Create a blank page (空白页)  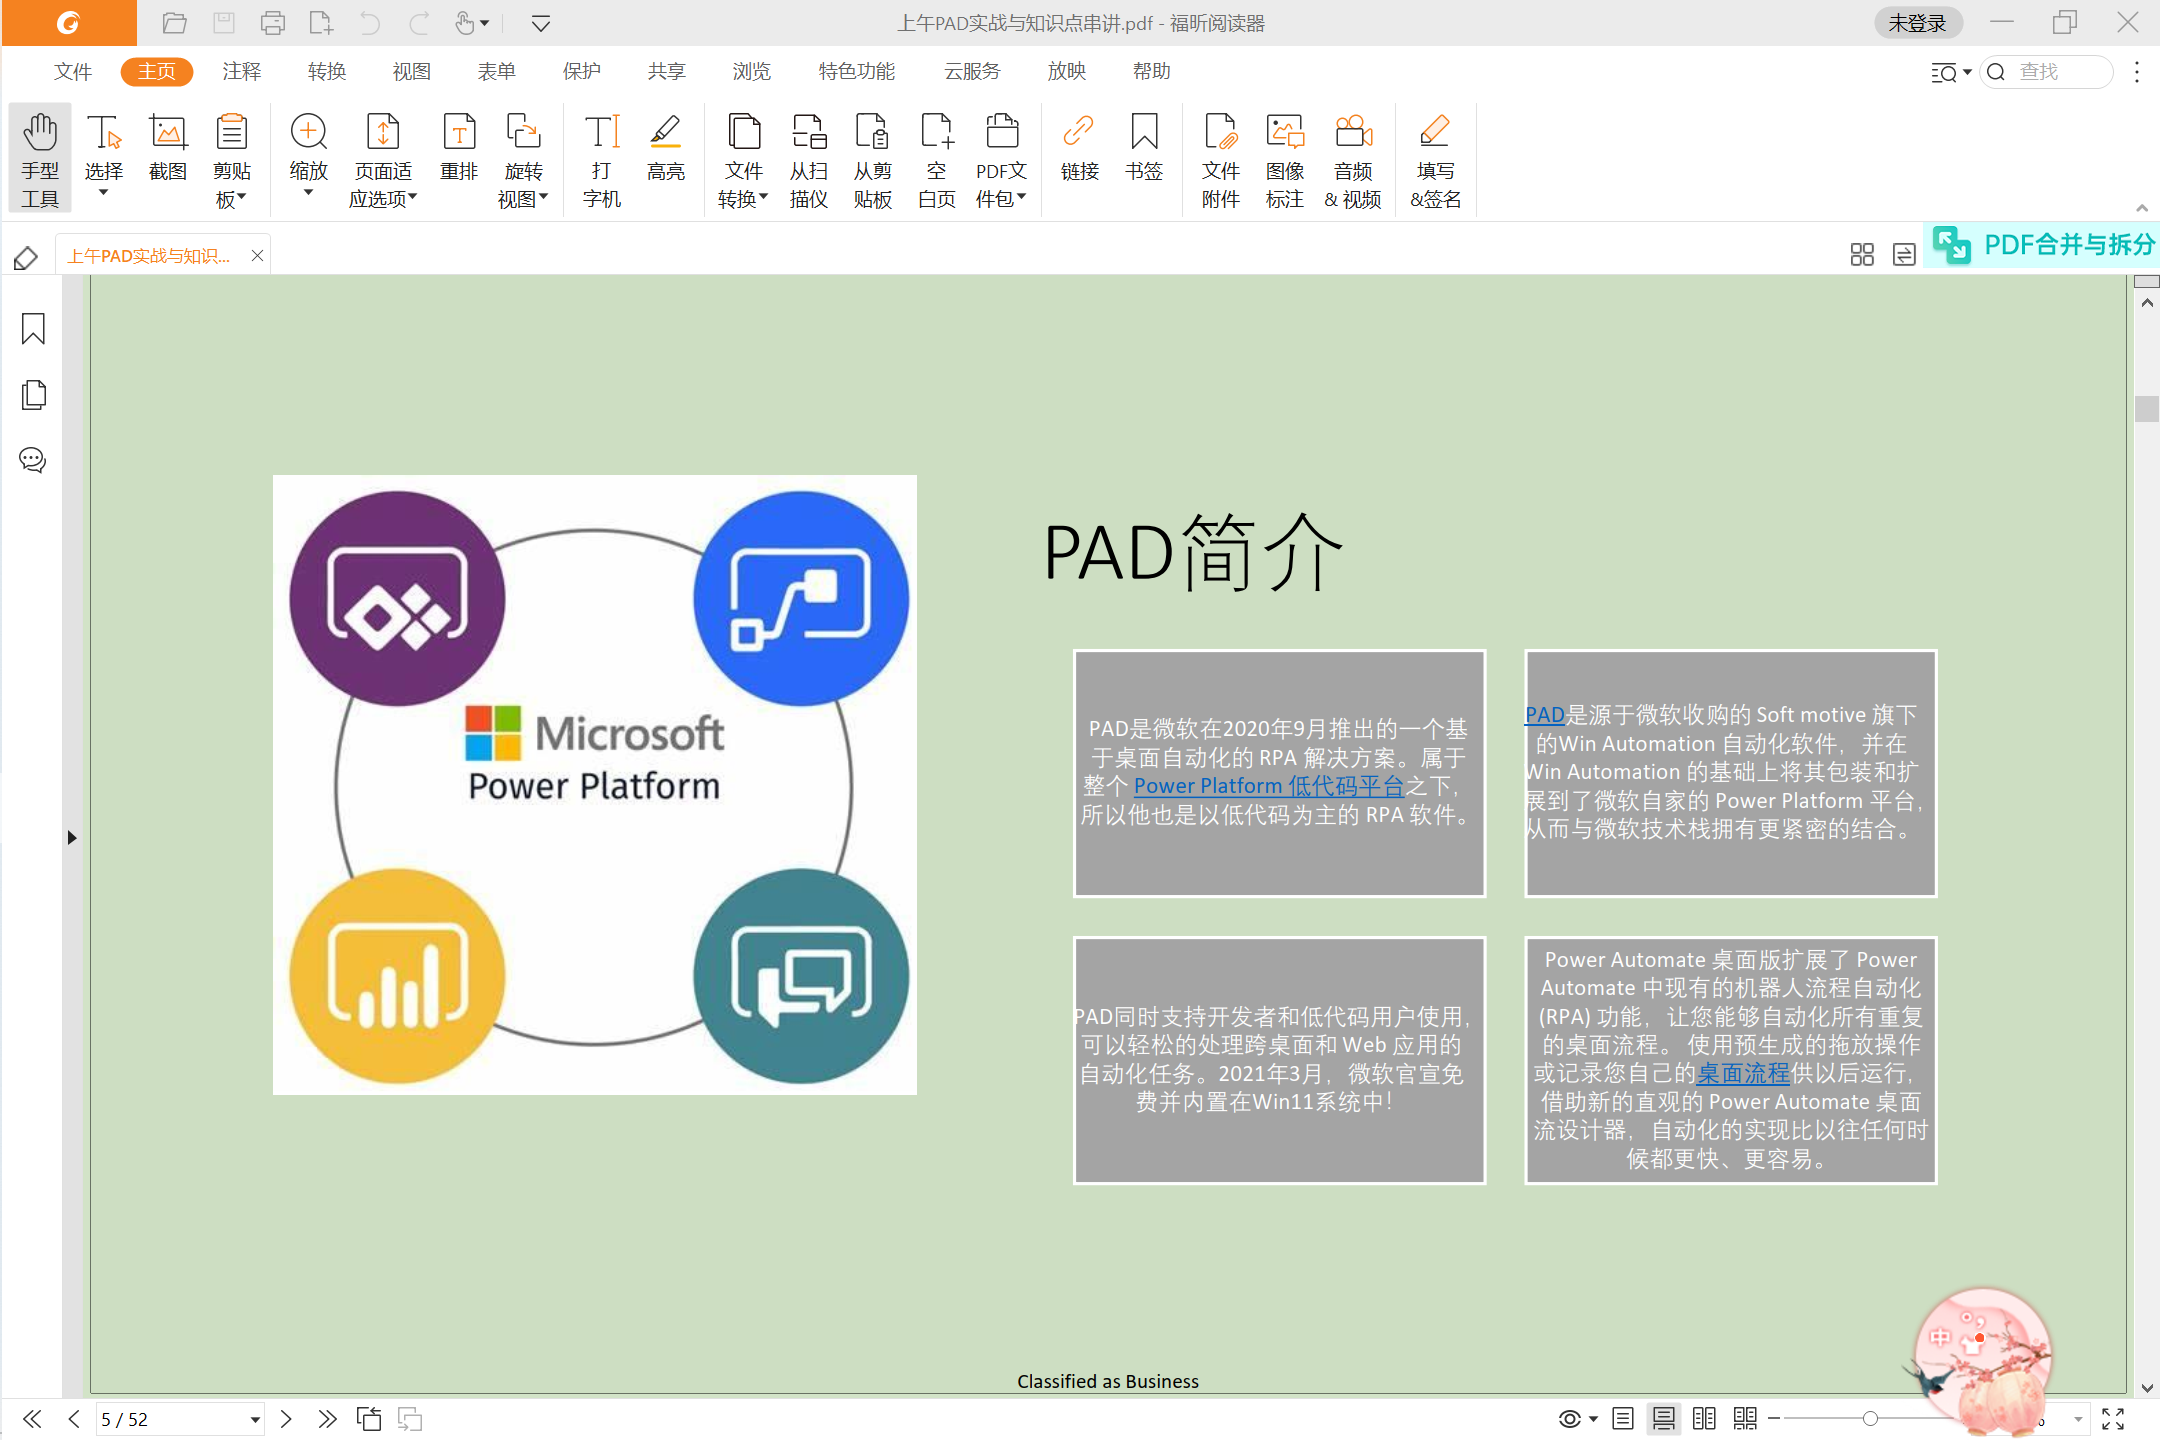[937, 160]
